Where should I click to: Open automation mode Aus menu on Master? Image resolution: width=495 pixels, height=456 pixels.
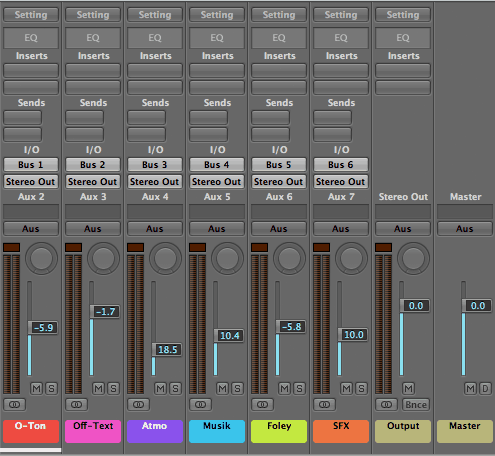click(465, 229)
